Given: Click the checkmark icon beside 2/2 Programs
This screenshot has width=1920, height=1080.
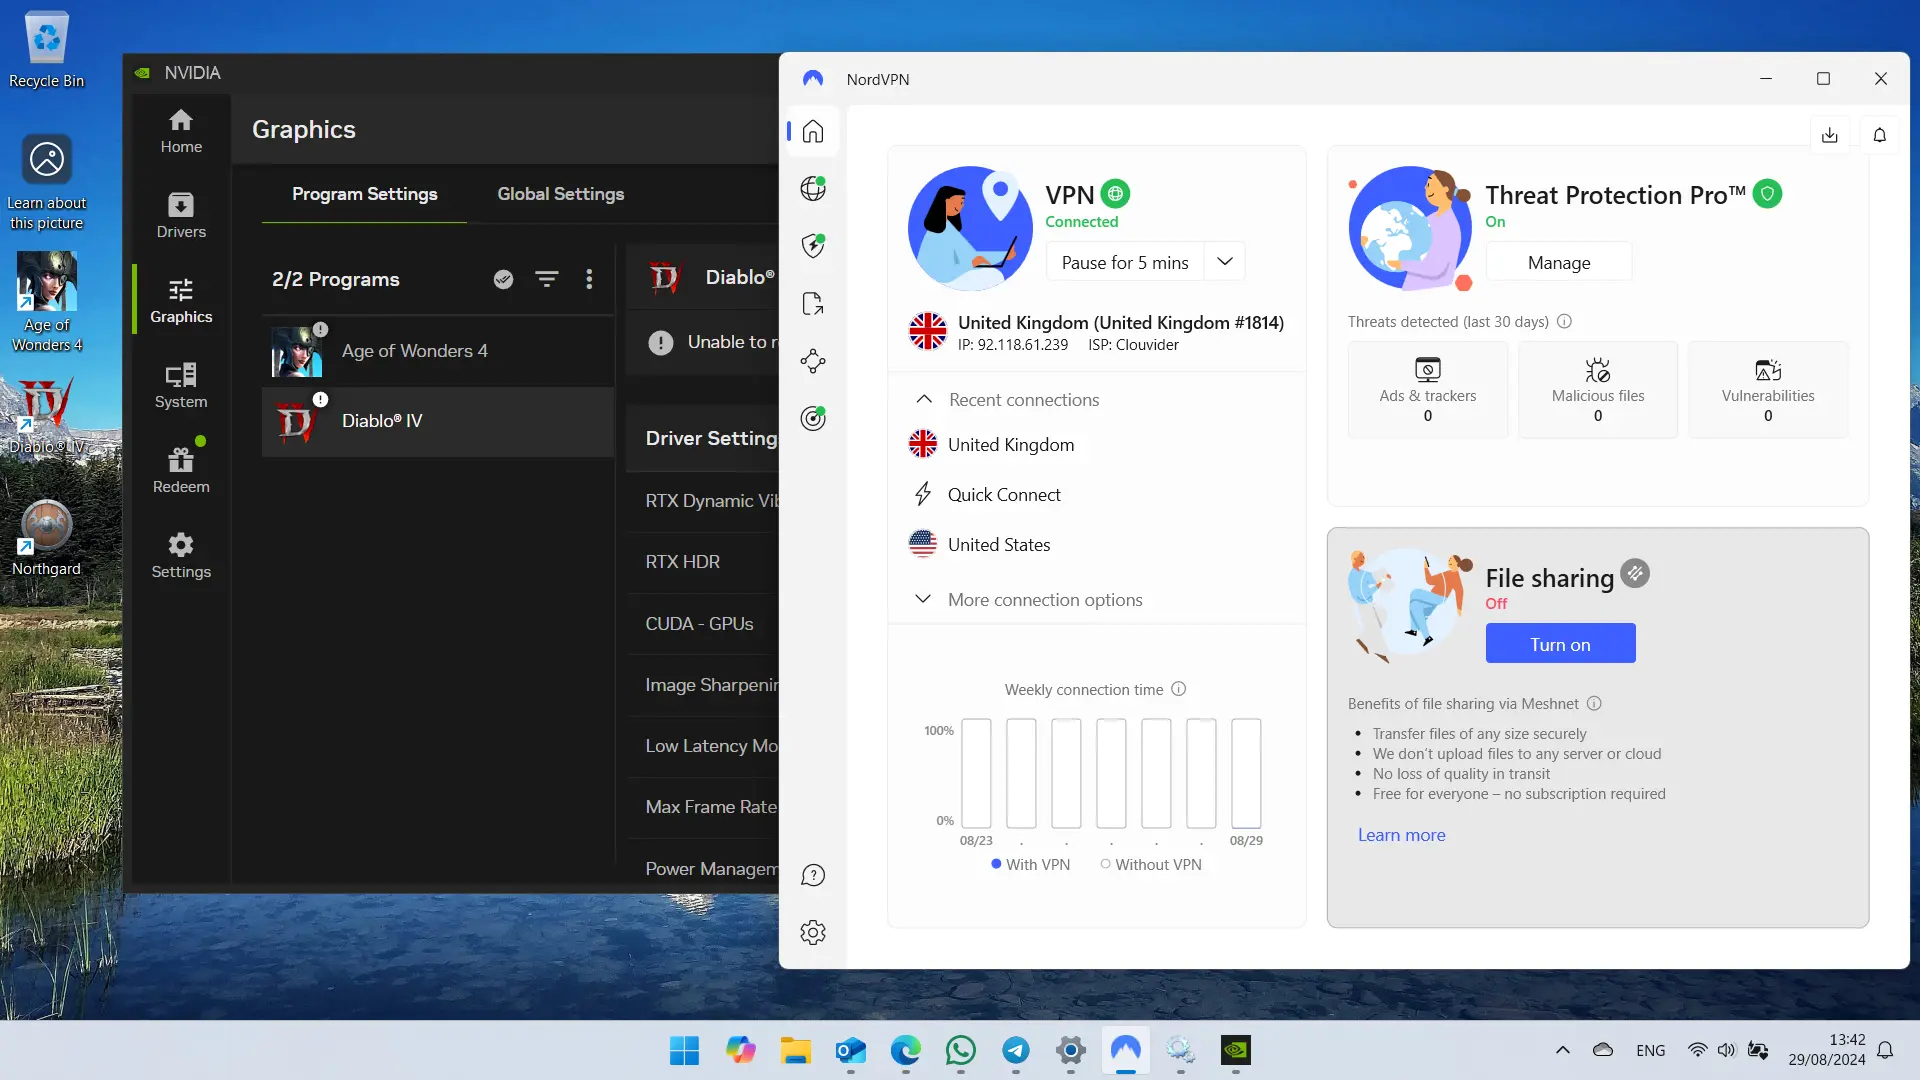Looking at the screenshot, I should tap(503, 280).
